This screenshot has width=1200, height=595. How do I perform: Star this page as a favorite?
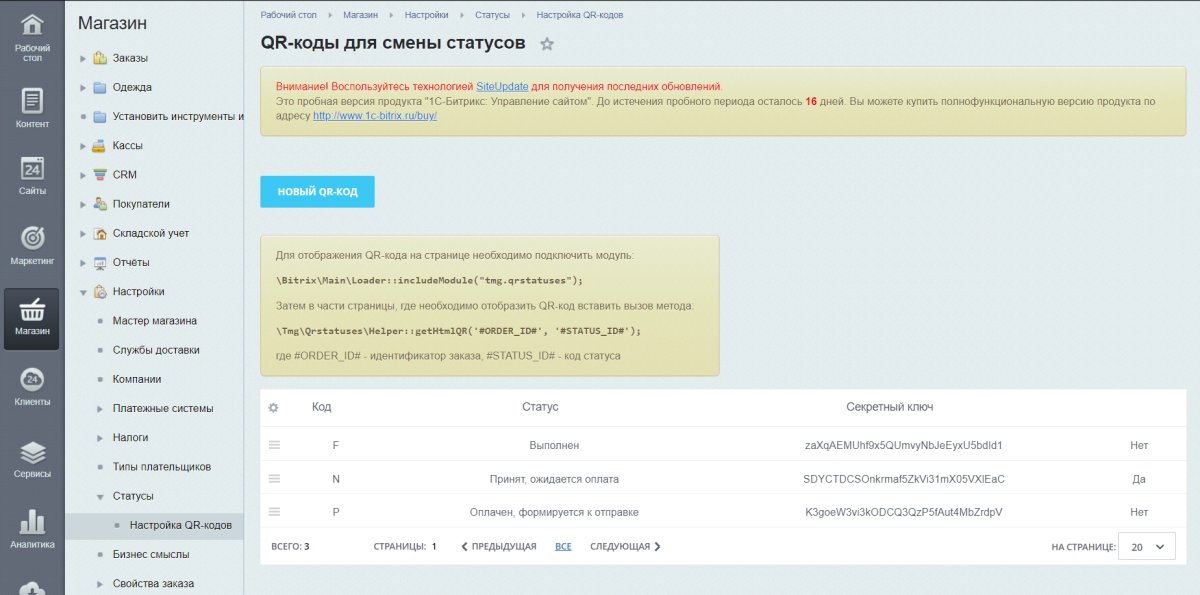[x=545, y=44]
